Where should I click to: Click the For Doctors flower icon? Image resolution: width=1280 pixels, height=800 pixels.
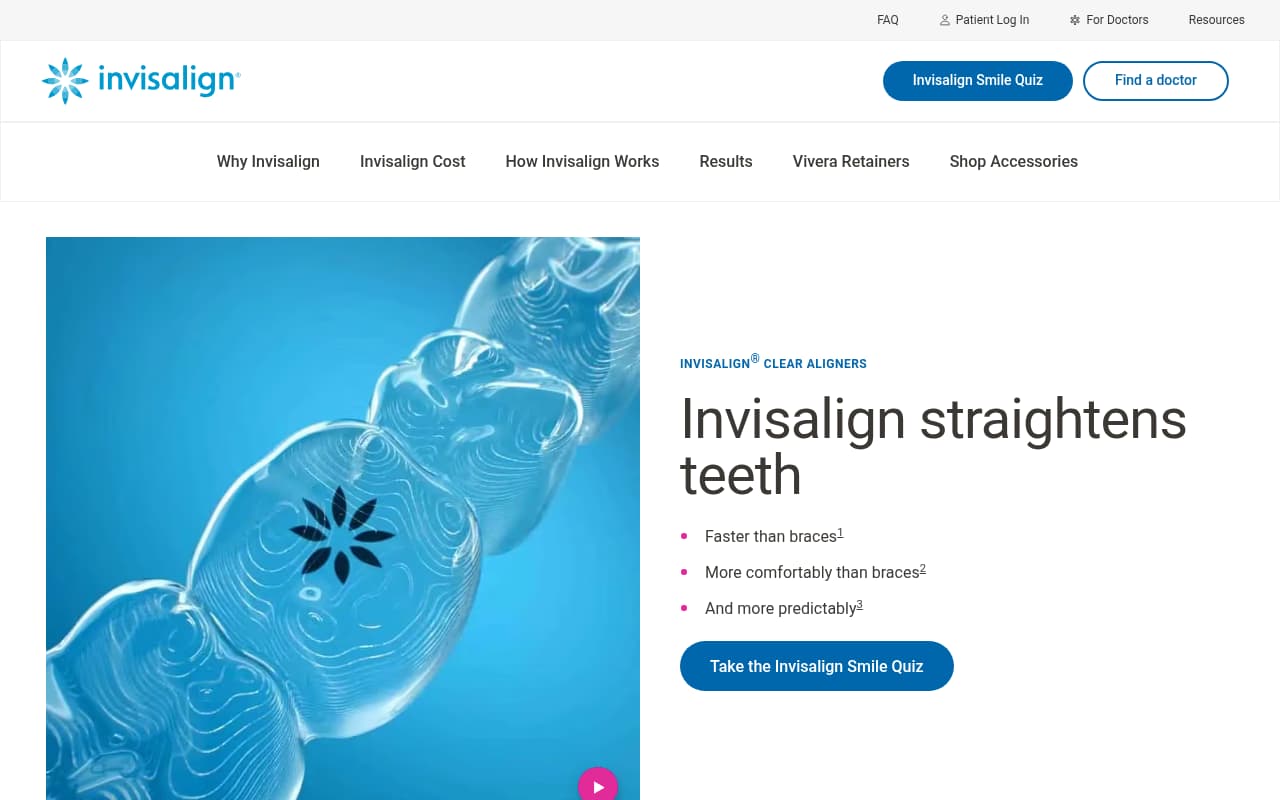point(1075,20)
